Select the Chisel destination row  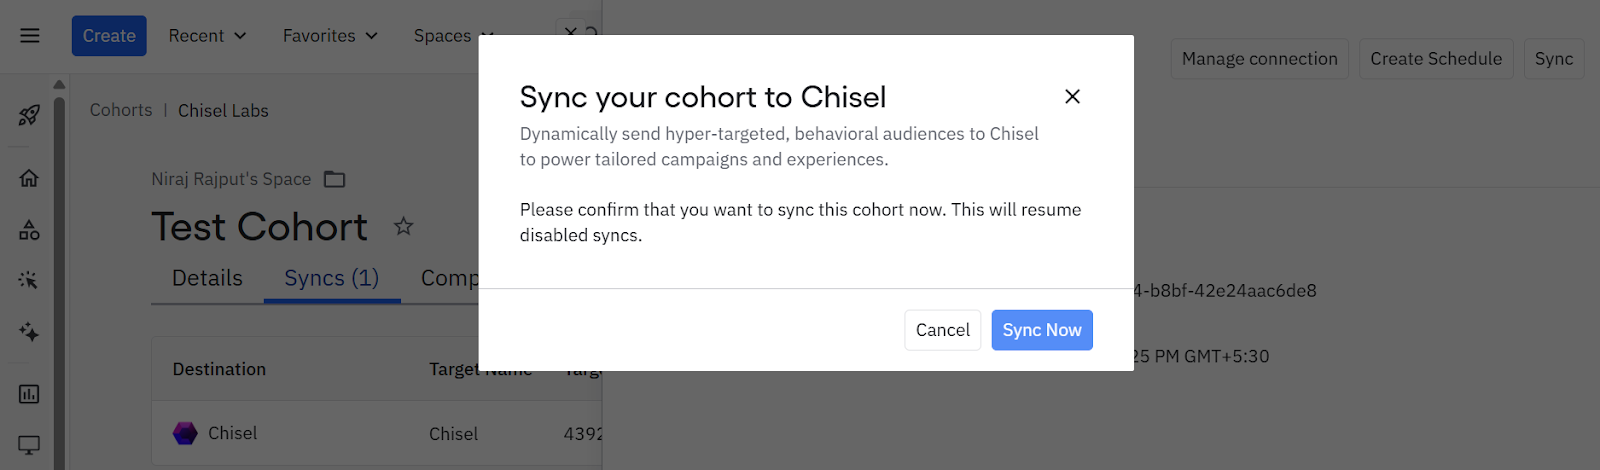[x=377, y=433]
